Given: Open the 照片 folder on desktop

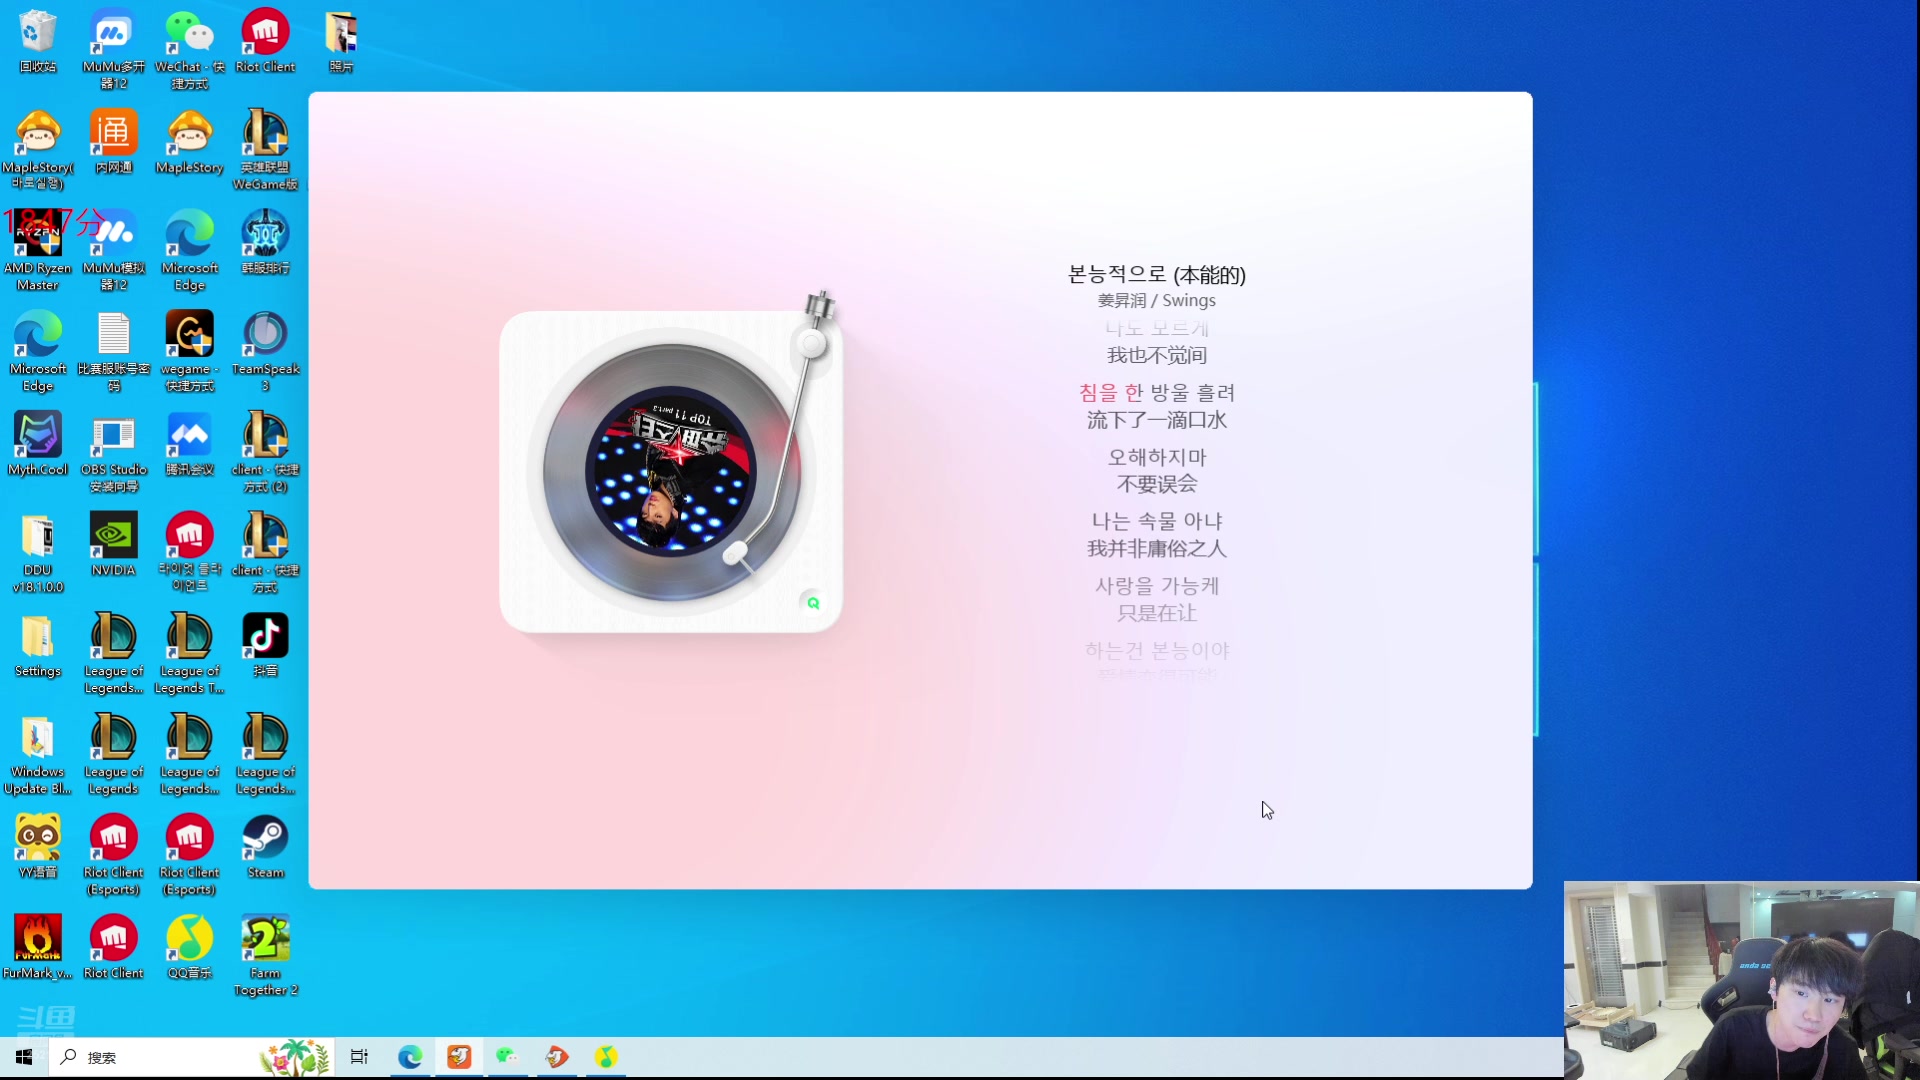Looking at the screenshot, I should point(341,41).
